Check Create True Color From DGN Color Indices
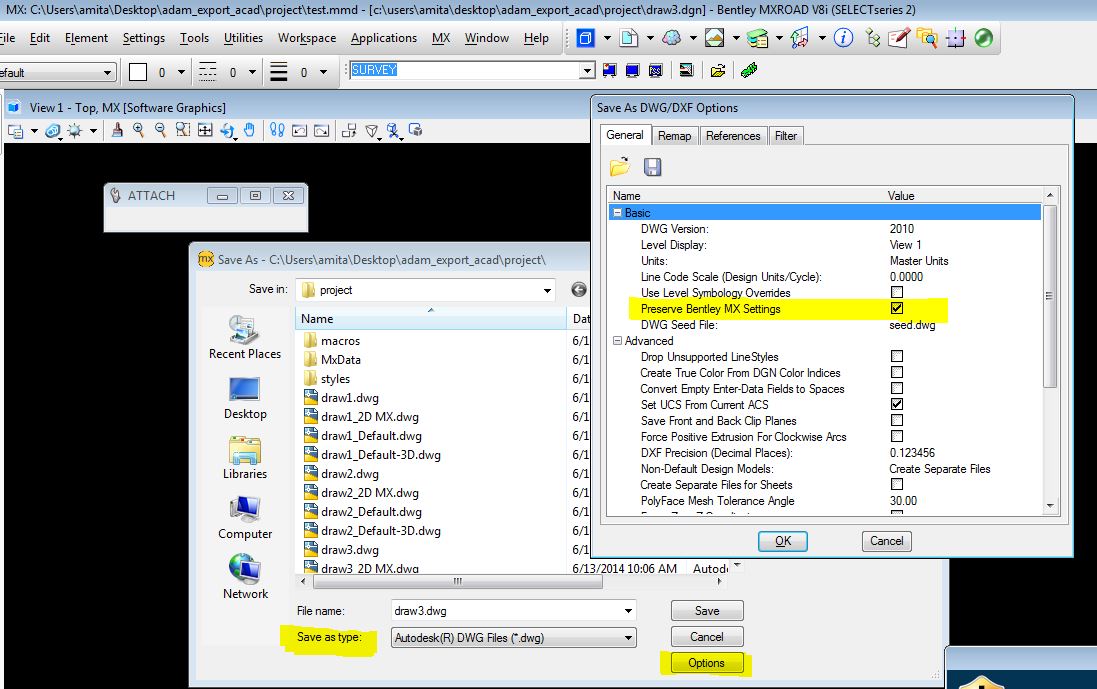1097x689 pixels. [897, 373]
